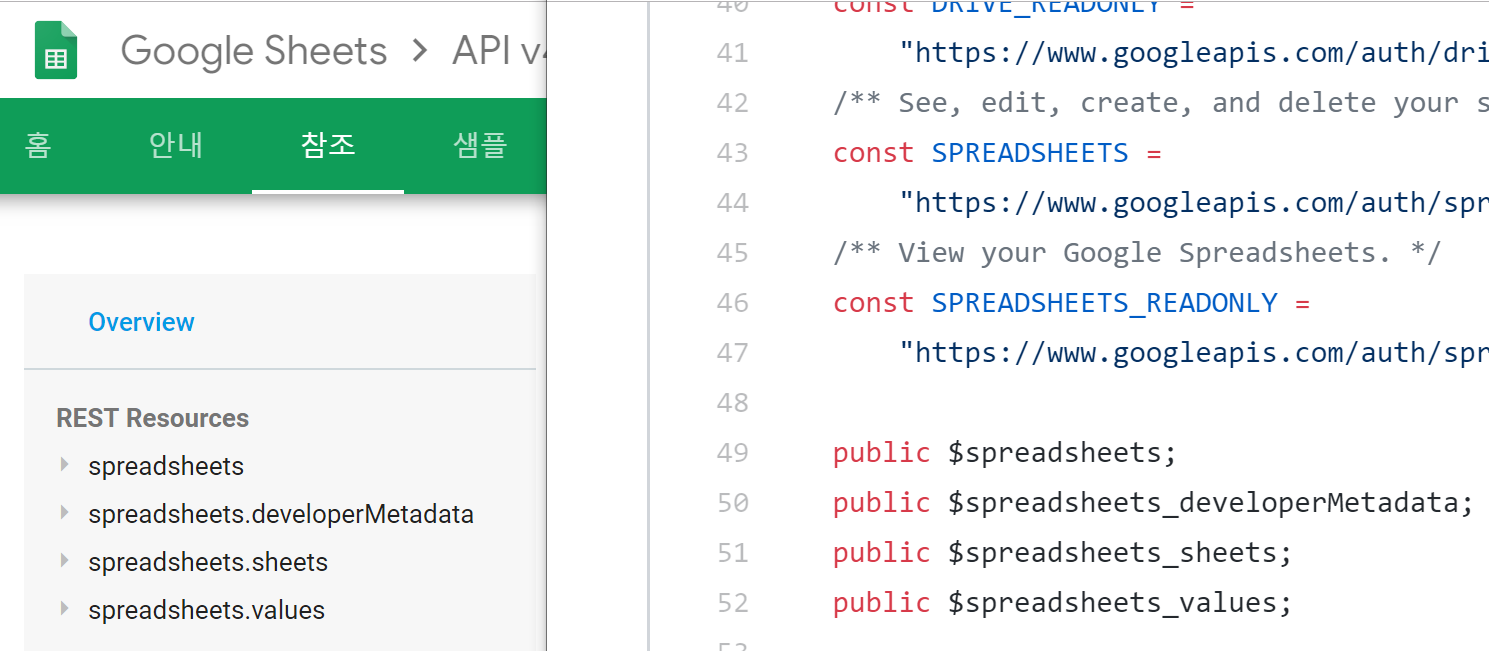The image size is (1489, 651).
Task: Click the $spreadsheets_developerMetadata variable
Action: pyautogui.click(x=1211, y=503)
